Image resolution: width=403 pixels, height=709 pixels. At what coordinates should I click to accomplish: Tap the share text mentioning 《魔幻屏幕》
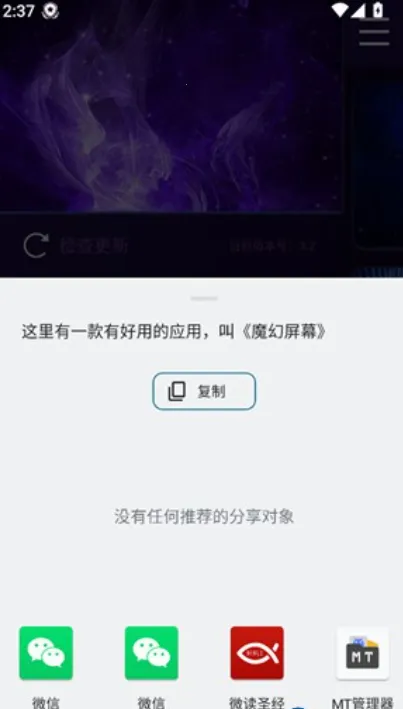tap(175, 332)
